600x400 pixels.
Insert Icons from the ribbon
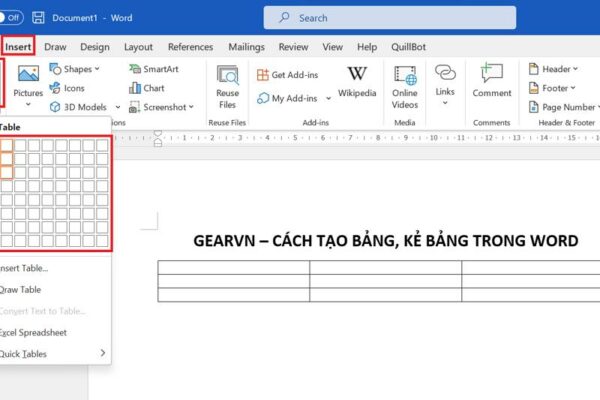[x=67, y=88]
